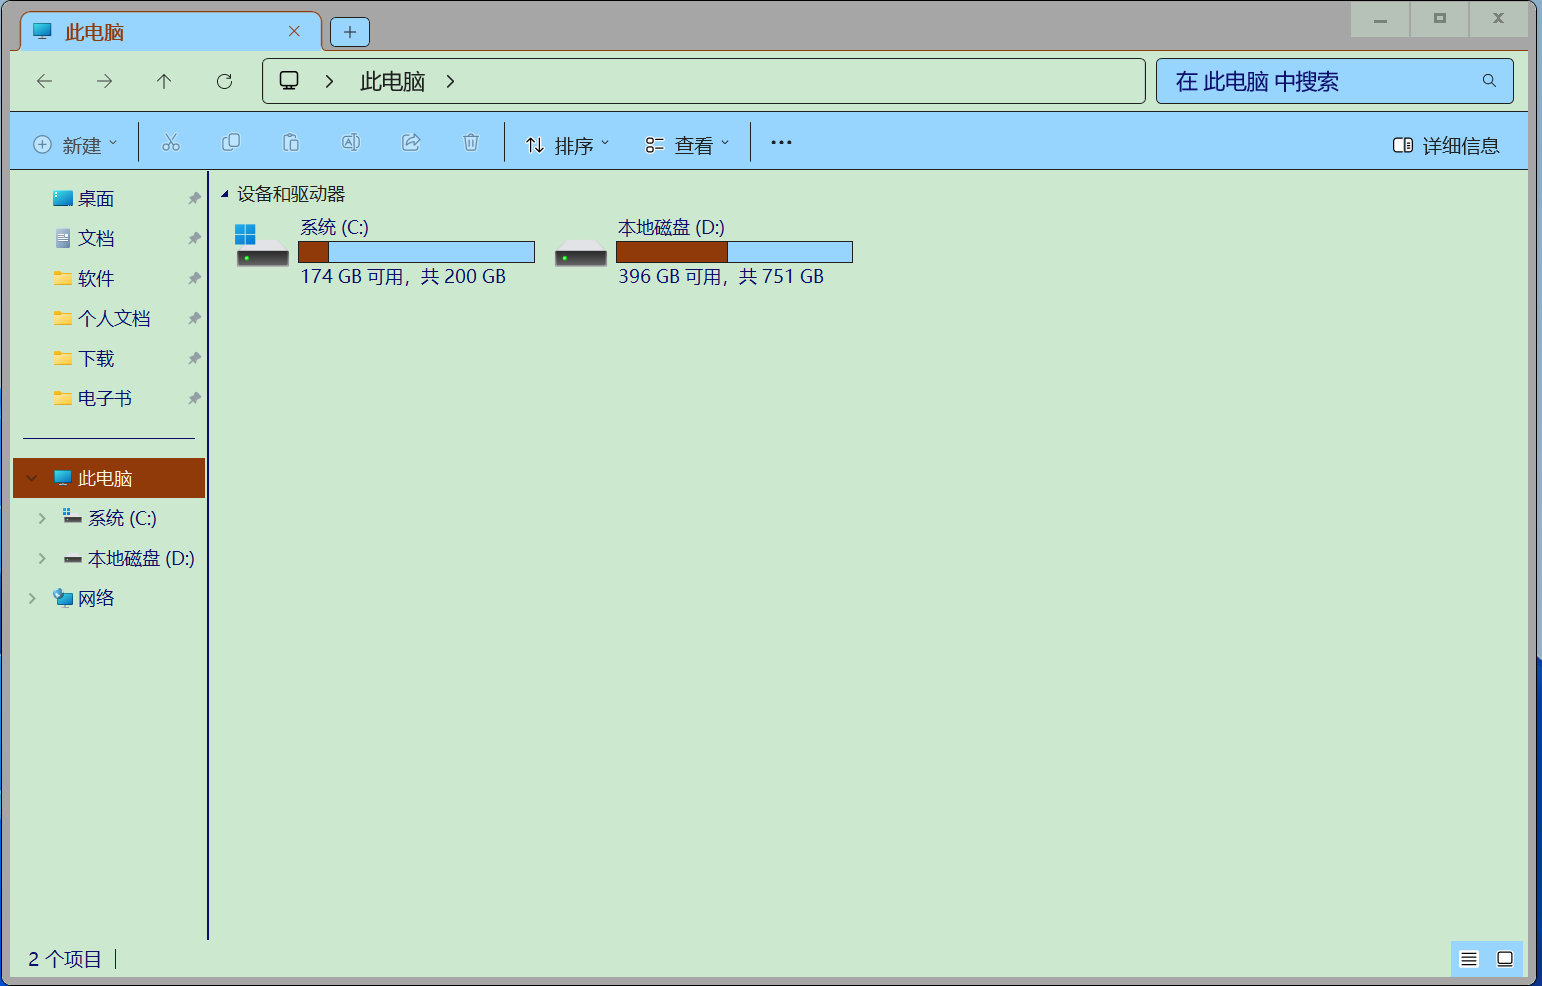Select 下载 folder in quick access

tap(96, 358)
